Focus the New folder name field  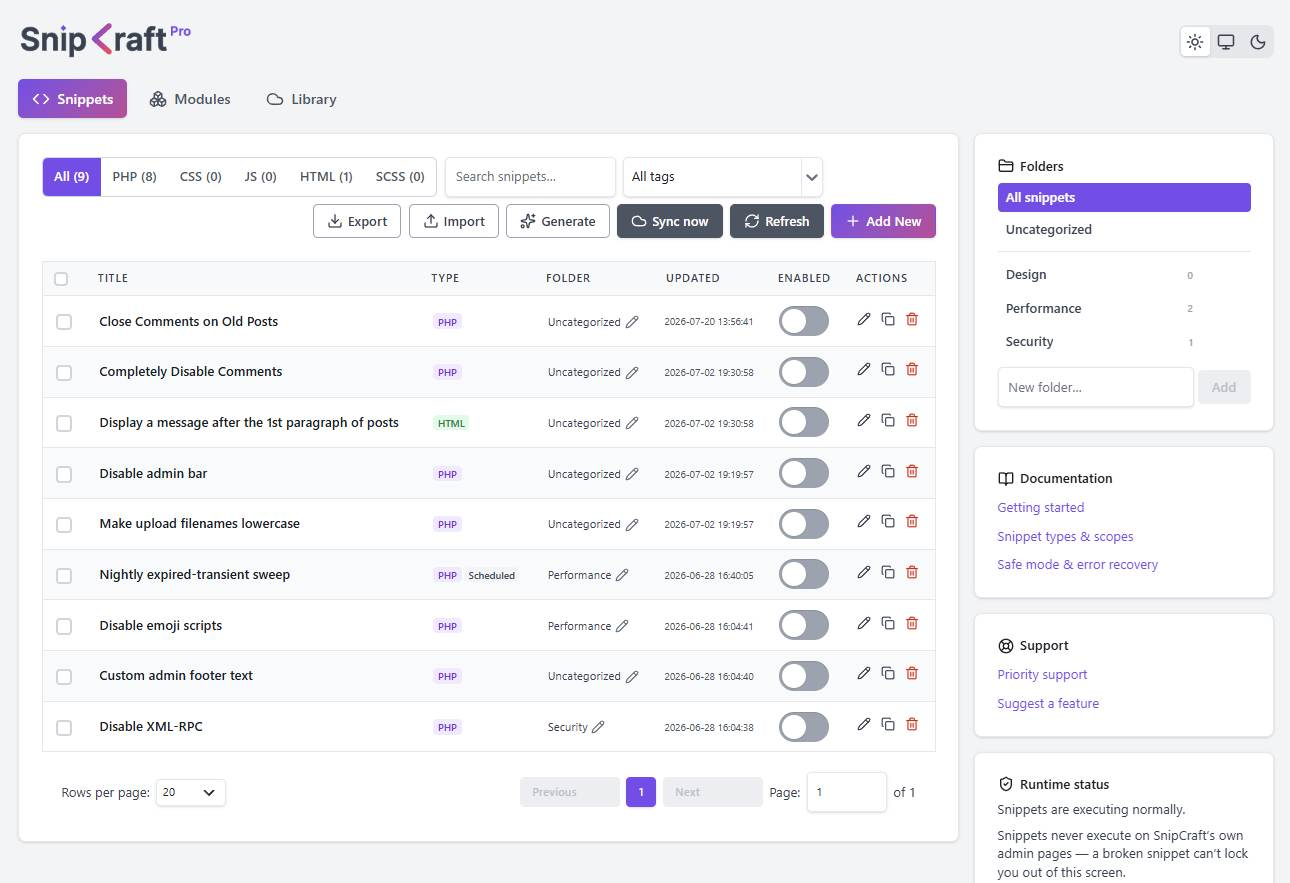[x=1095, y=387]
